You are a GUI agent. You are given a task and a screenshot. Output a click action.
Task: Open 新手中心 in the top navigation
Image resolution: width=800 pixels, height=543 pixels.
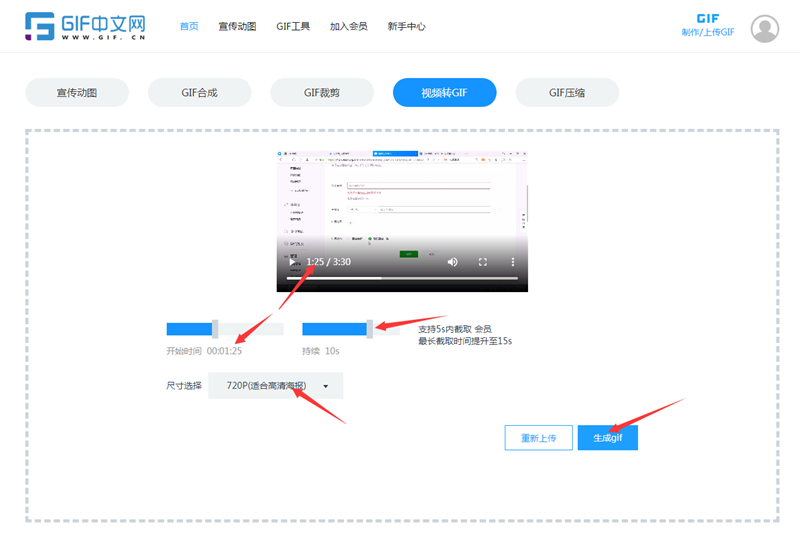pos(405,26)
